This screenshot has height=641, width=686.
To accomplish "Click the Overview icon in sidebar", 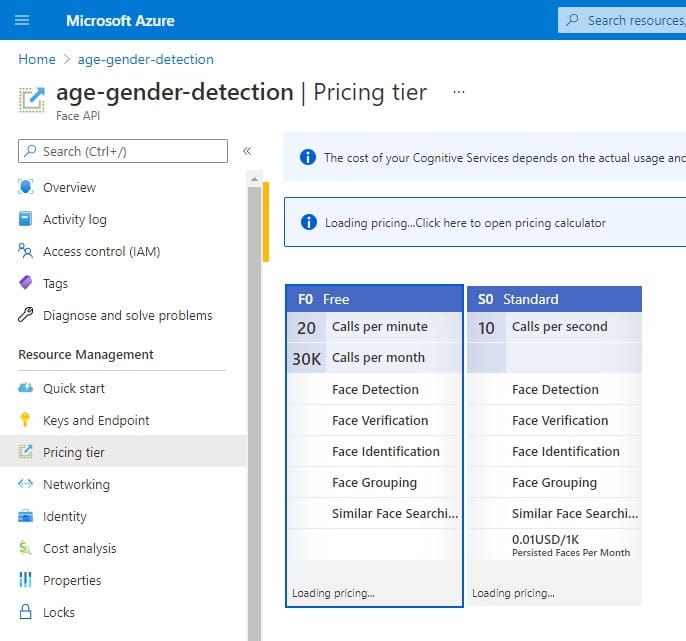I will click(x=25, y=187).
